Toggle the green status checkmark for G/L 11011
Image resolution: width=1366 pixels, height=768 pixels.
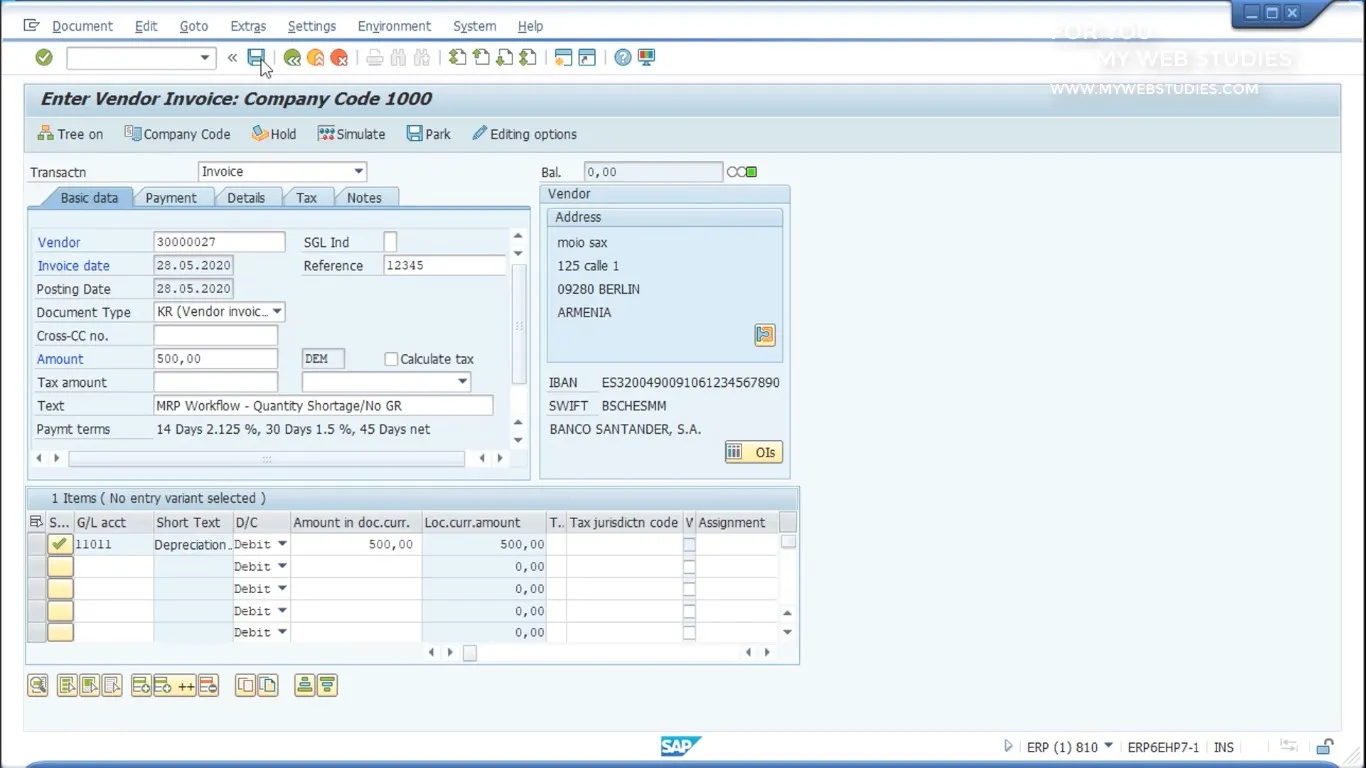pos(60,544)
